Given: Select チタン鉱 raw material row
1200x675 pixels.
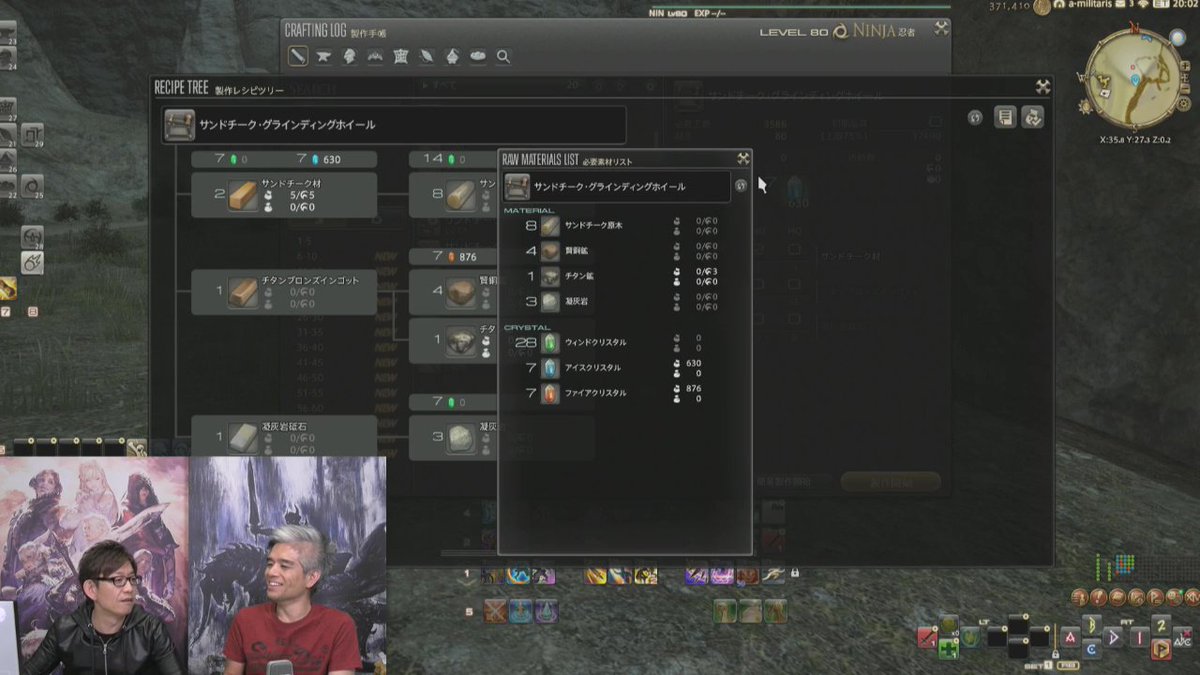Looking at the screenshot, I should coord(626,276).
